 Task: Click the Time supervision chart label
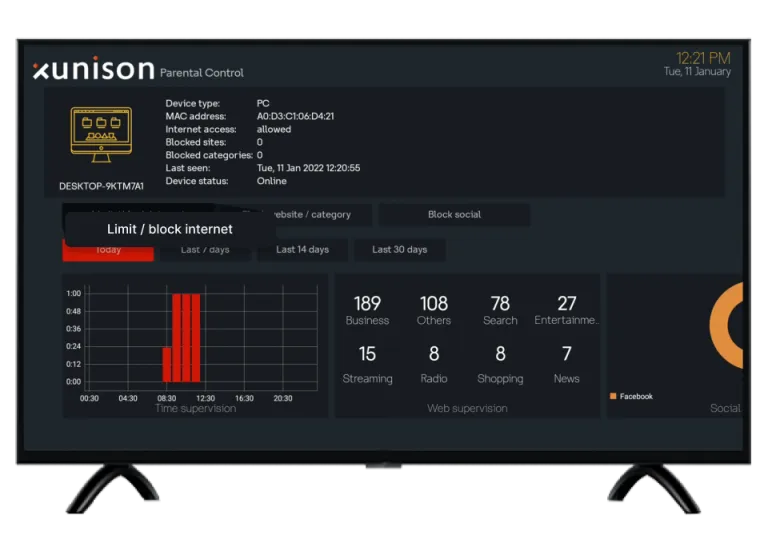click(x=195, y=408)
